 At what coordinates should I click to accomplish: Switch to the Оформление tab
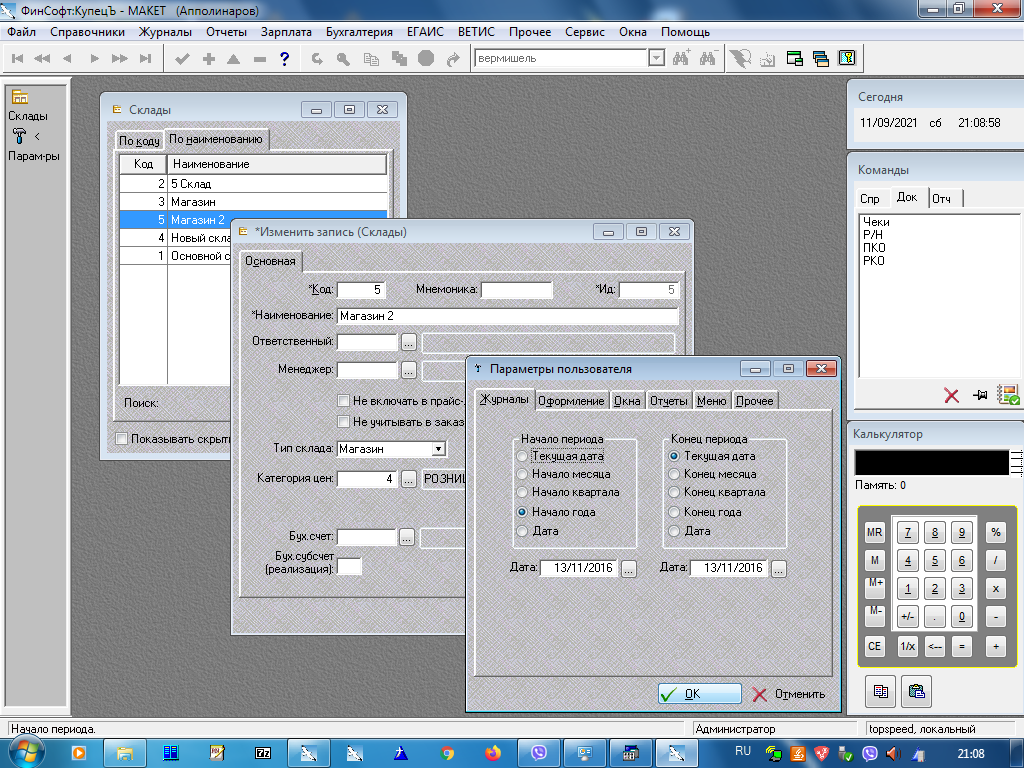[571, 401]
